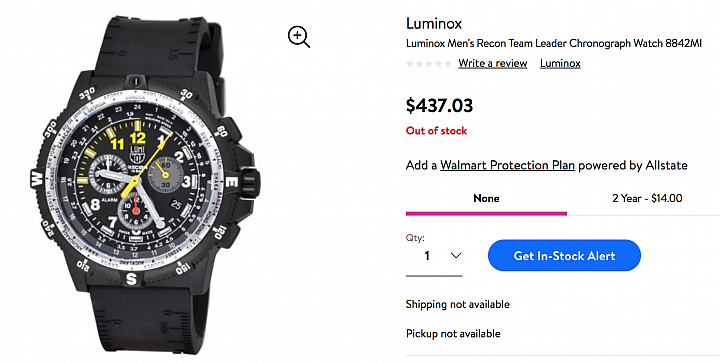Image resolution: width=720 pixels, height=362 pixels.
Task: Click the quantity value 1
Action: pyautogui.click(x=427, y=256)
